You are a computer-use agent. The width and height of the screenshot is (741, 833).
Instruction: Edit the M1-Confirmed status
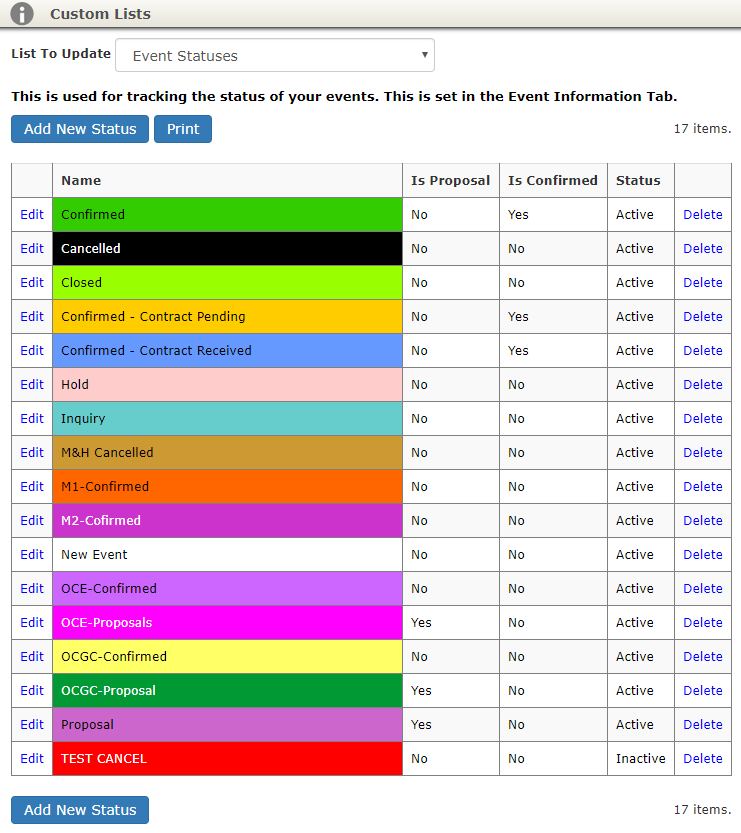tap(32, 487)
